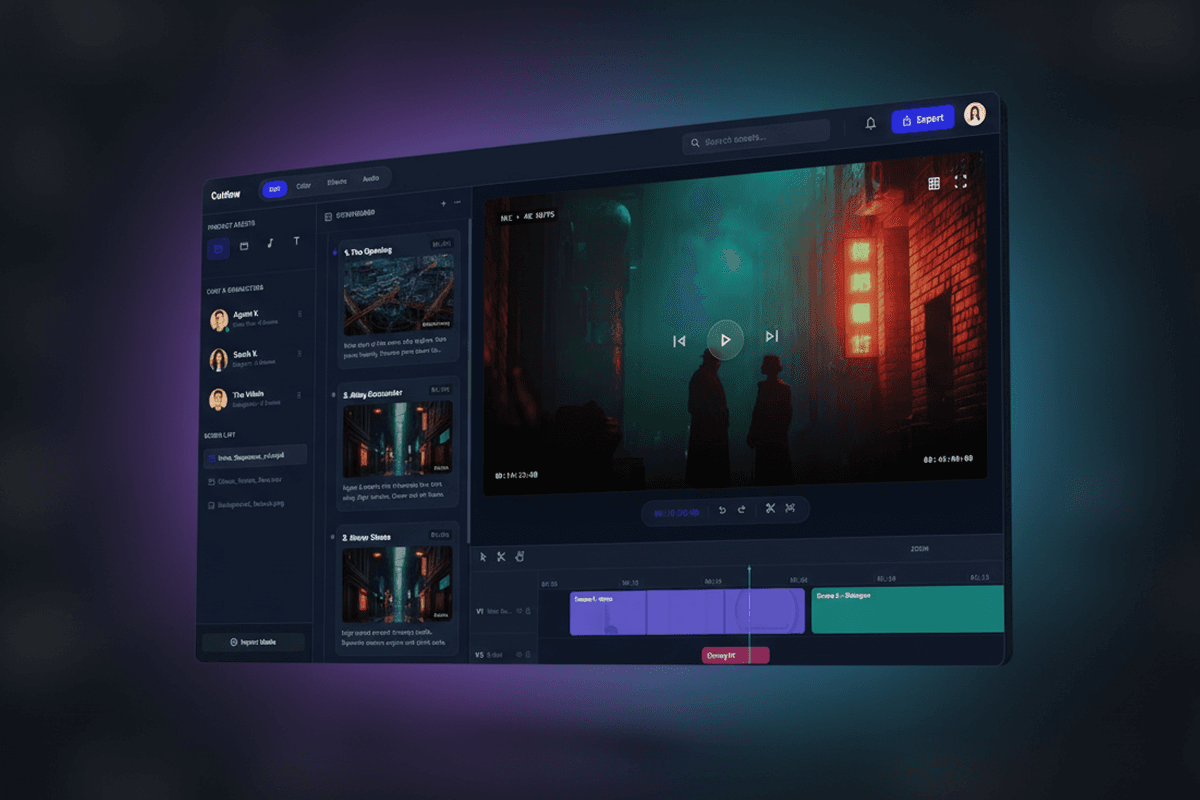Screen dimensions: 1200x800
Task: Open options for the Sarah V character
Action: pyautogui.click(x=300, y=352)
